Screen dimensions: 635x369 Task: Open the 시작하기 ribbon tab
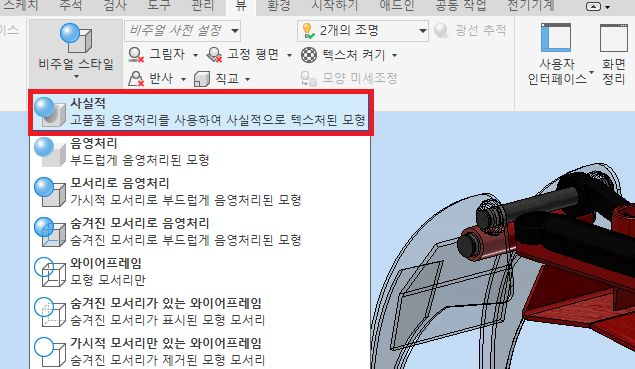point(335,6)
